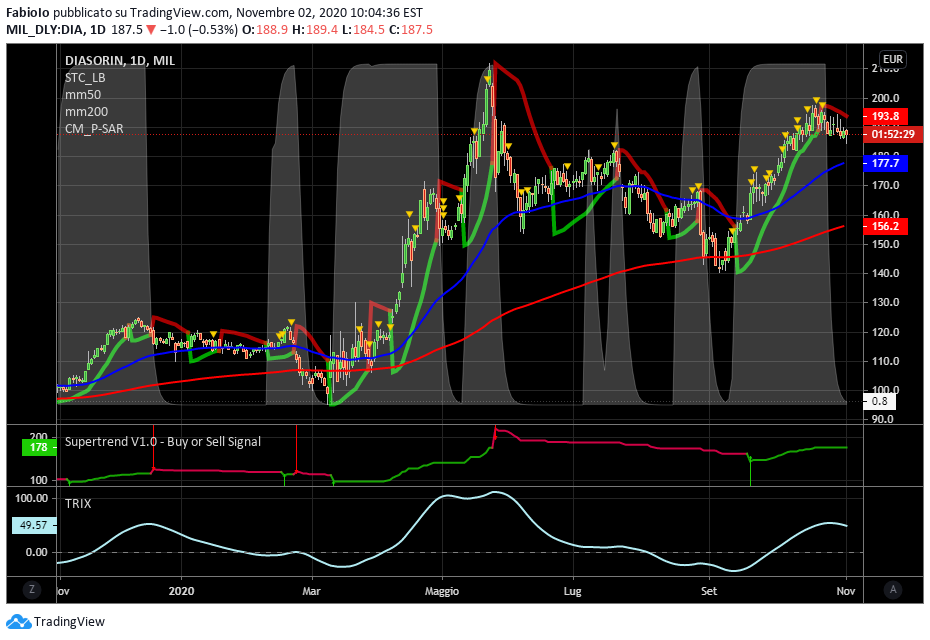The image size is (930, 640).
Task: Click the MIL_DLY:DIA, 1D symbol header
Action: click(56, 30)
